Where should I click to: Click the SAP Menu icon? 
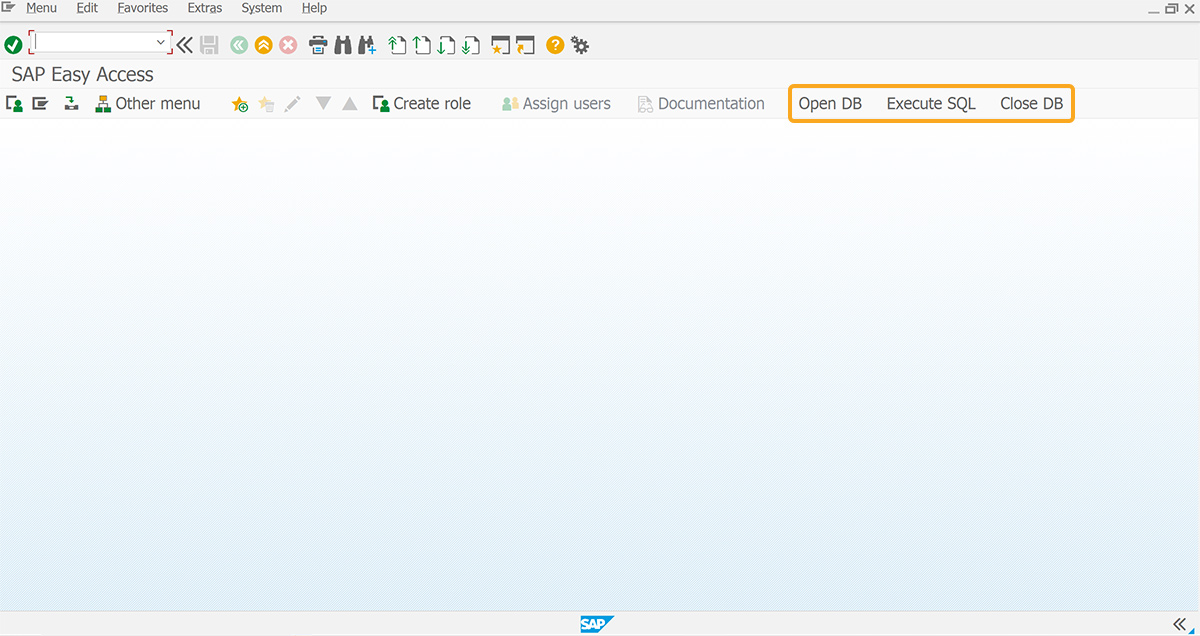click(x=40, y=104)
